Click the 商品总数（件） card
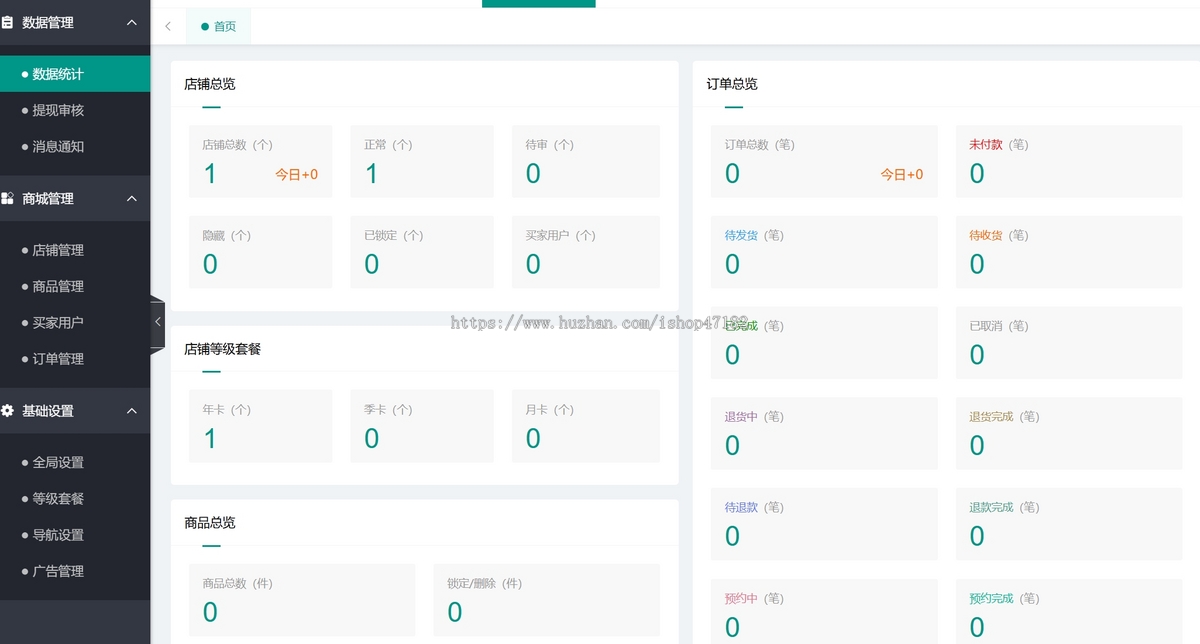The height and width of the screenshot is (644, 1200). coord(302,600)
